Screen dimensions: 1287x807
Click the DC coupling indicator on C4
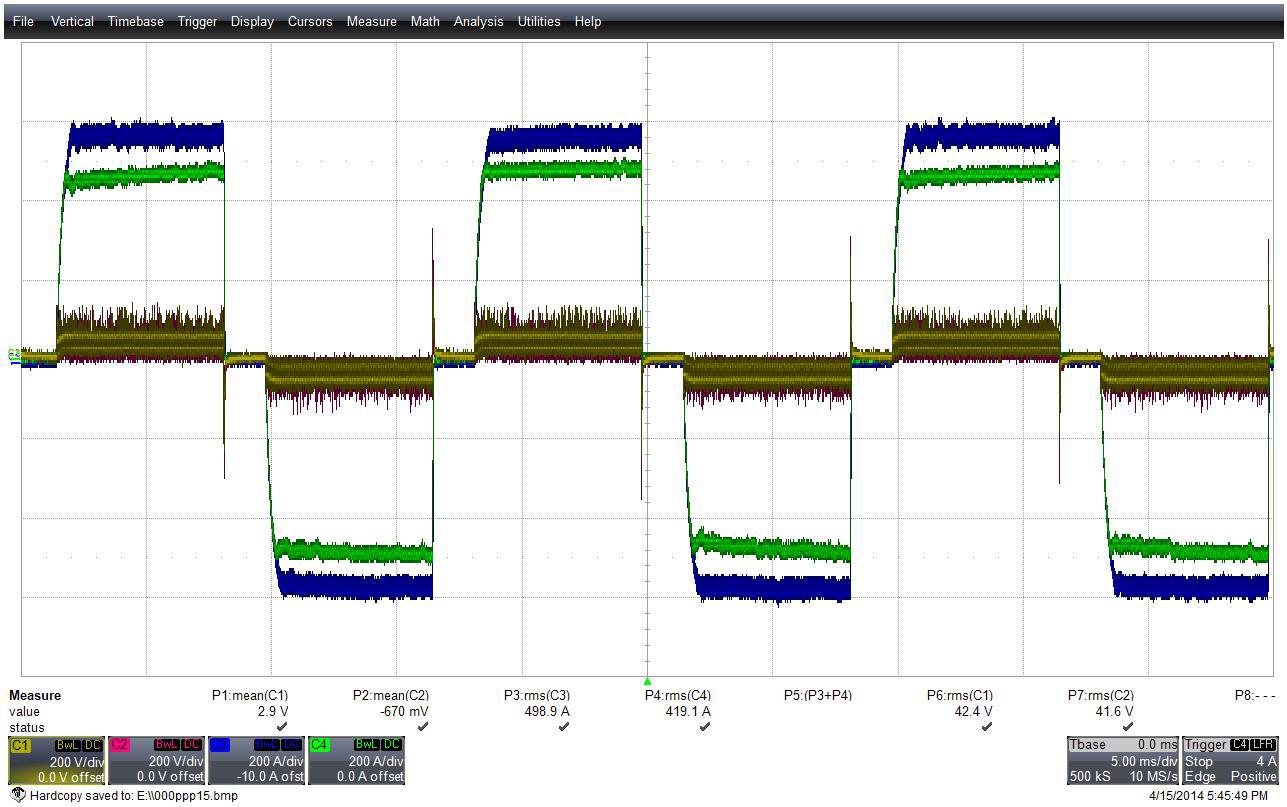click(393, 745)
